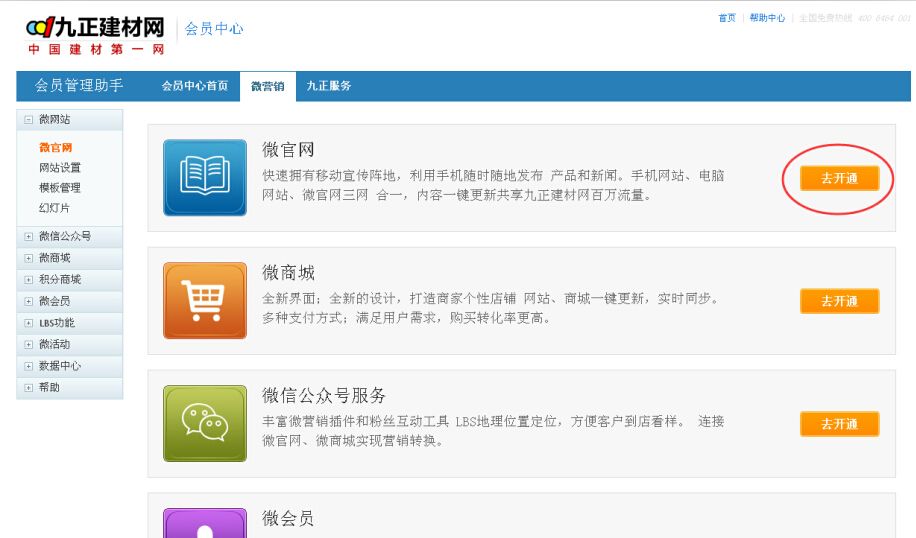The width and height of the screenshot is (916, 538).
Task: Switch to the 九正服务 tab
Action: tap(329, 86)
